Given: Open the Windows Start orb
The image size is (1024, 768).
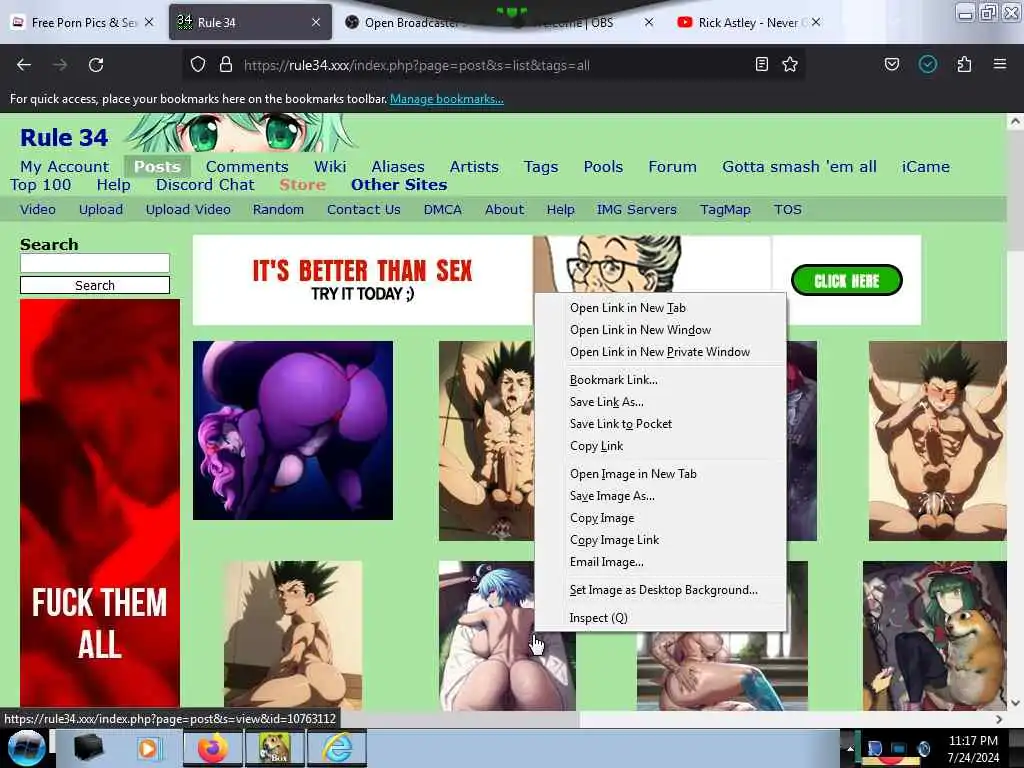Looking at the screenshot, I should coord(27,748).
